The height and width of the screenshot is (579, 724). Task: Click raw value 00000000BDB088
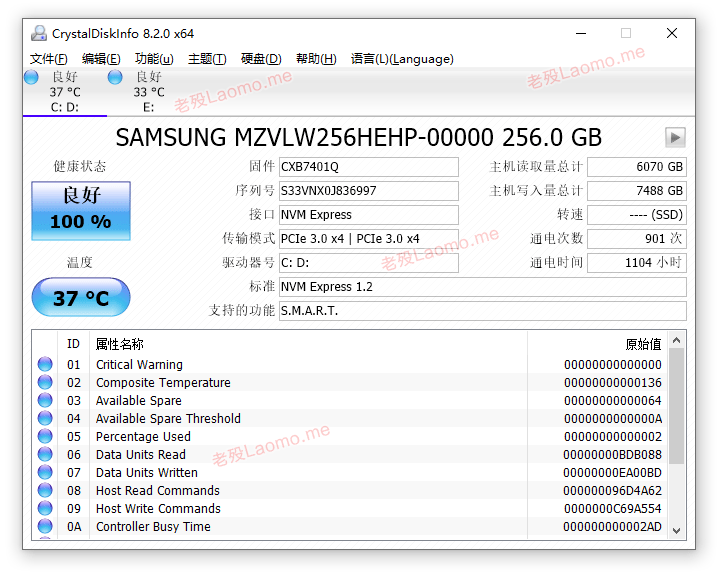click(612, 455)
